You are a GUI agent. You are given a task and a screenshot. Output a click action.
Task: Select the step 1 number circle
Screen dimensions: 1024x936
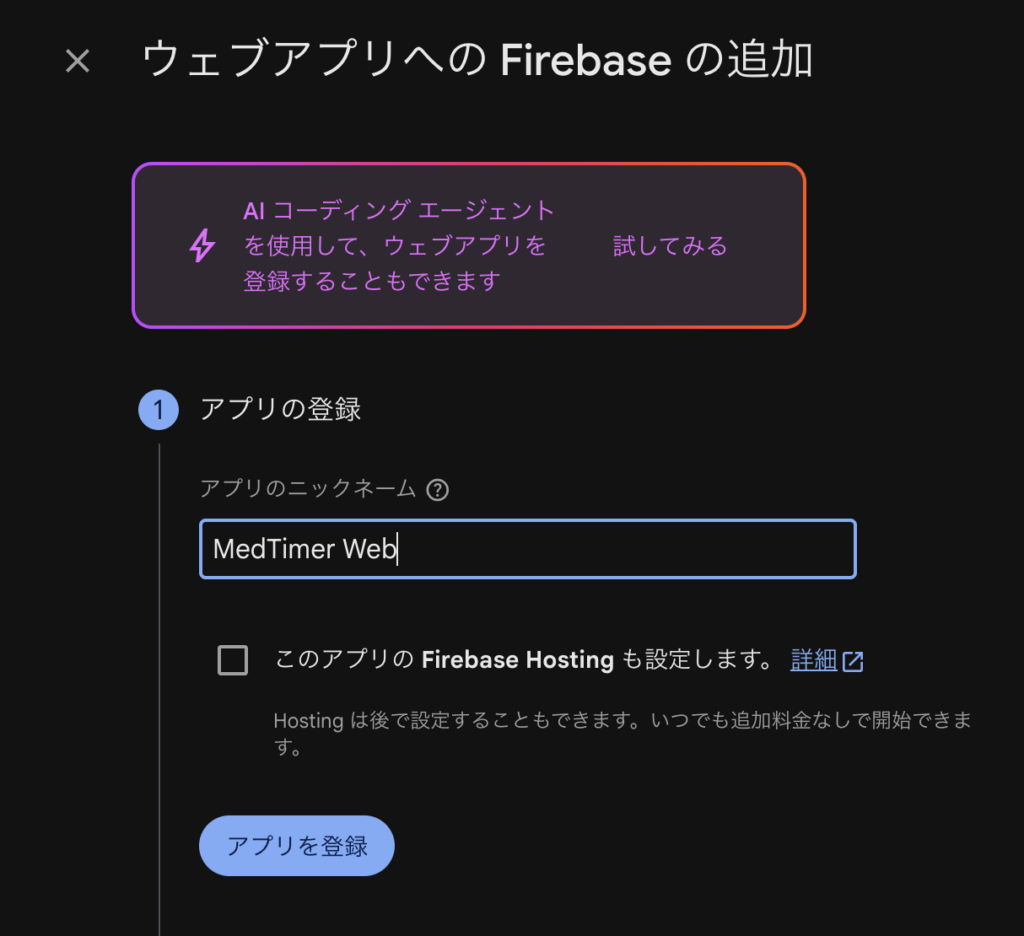pyautogui.click(x=159, y=410)
